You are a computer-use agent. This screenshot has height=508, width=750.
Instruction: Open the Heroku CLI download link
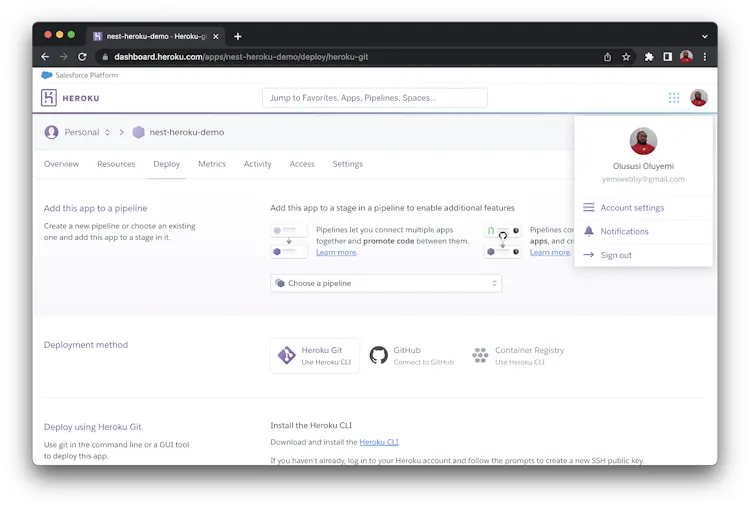coord(379,442)
